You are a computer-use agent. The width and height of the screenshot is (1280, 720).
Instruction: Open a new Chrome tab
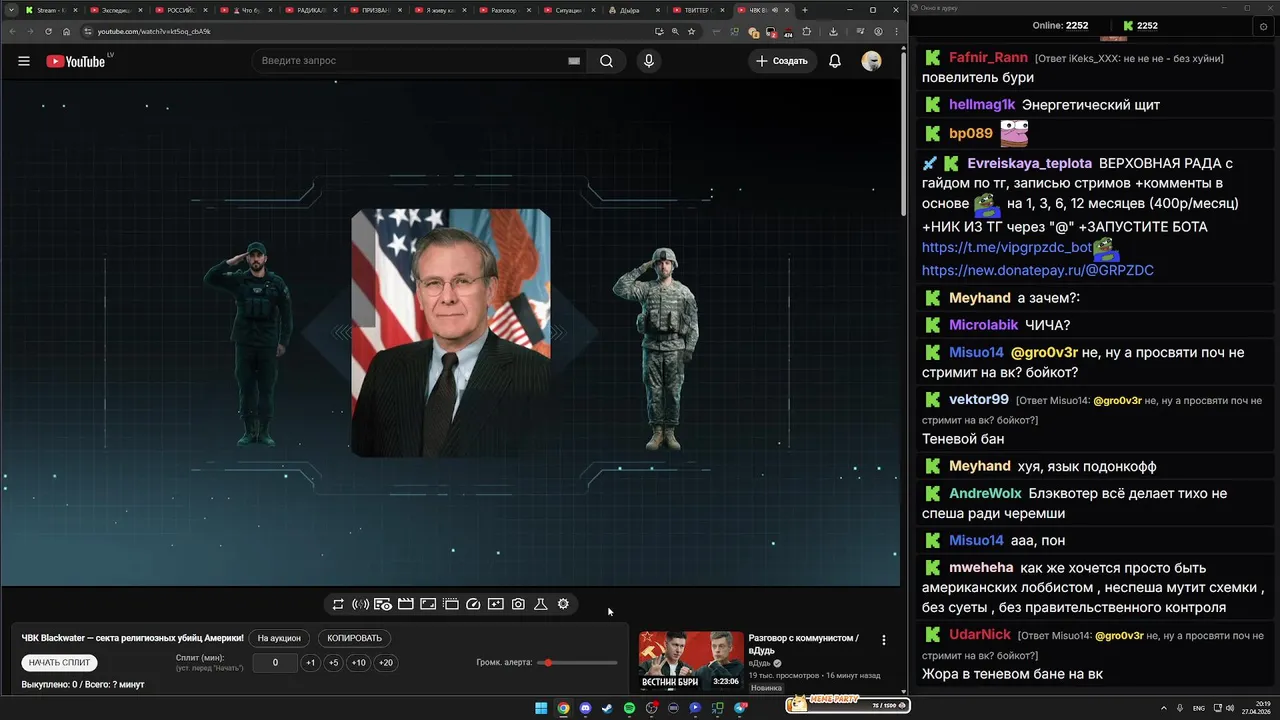pyautogui.click(x=804, y=10)
